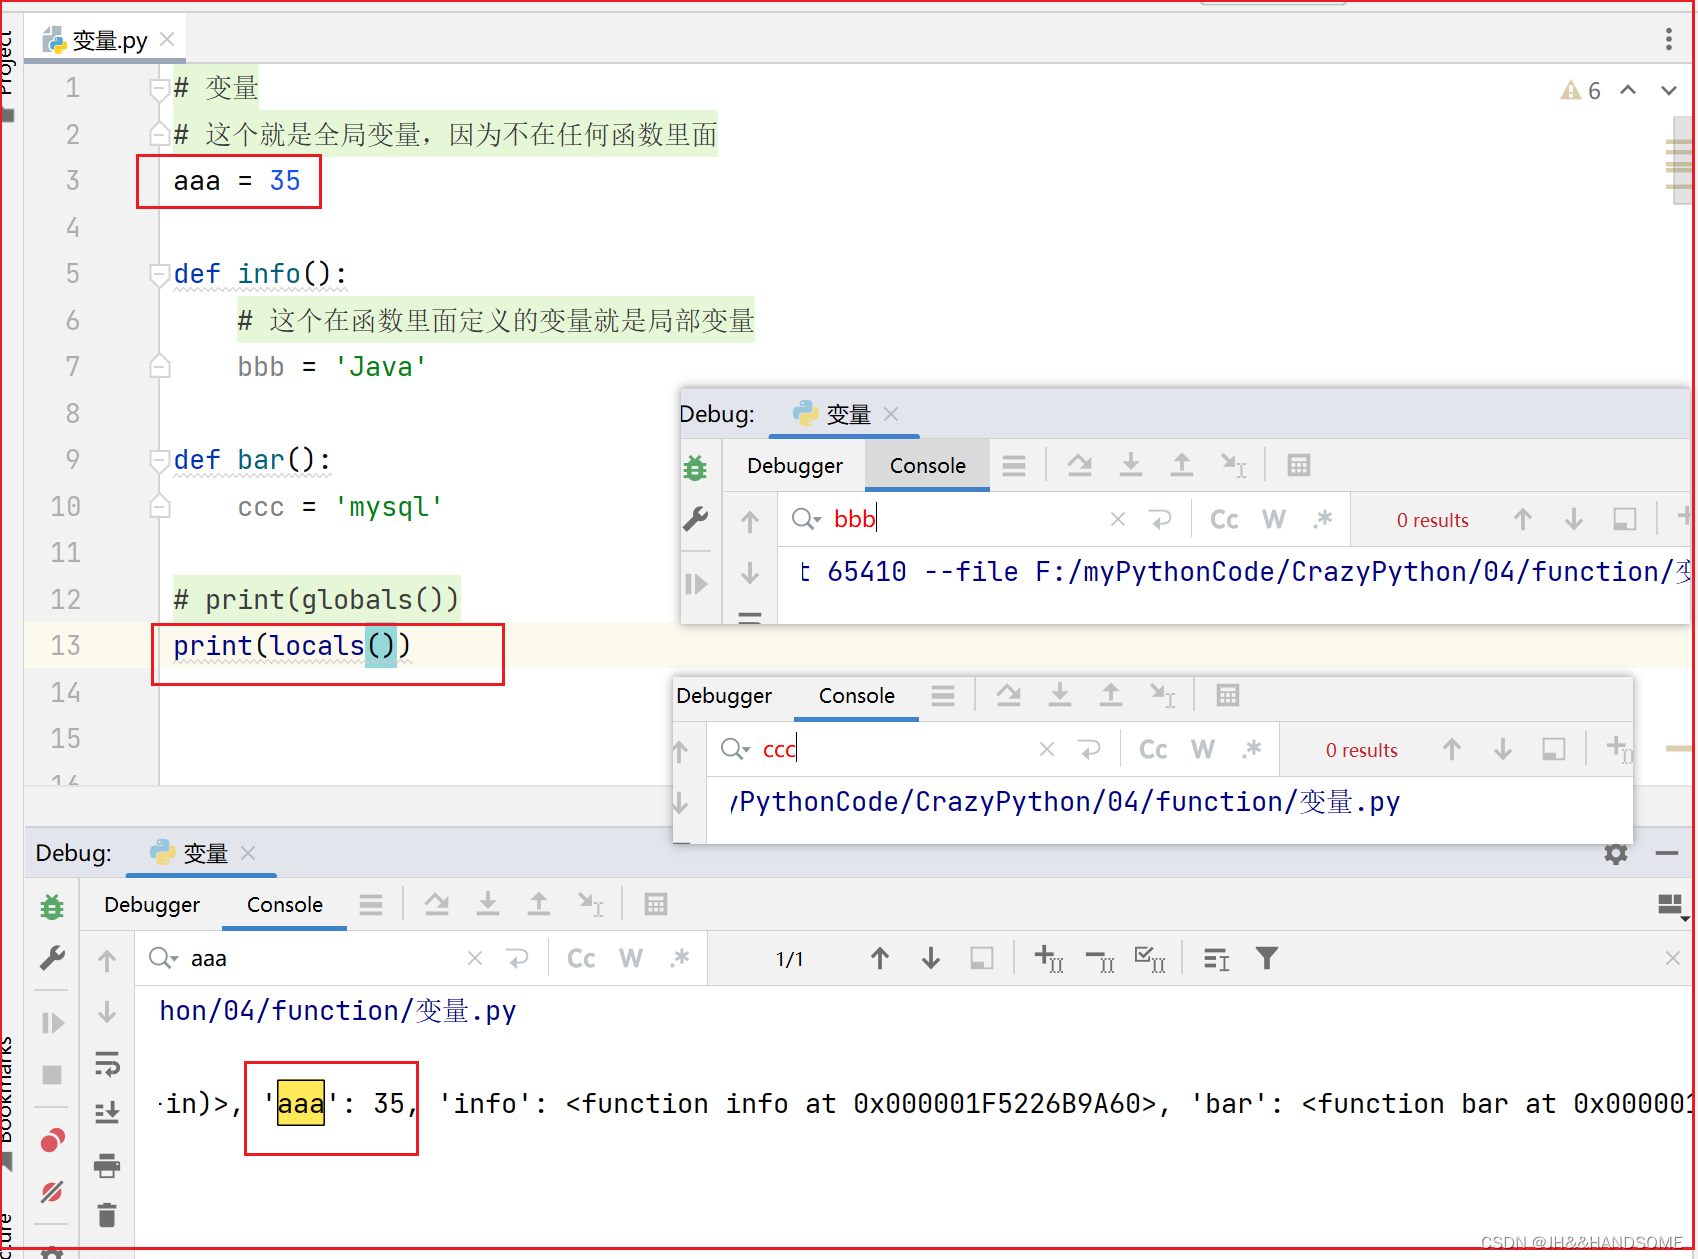The height and width of the screenshot is (1259, 1698).
Task: Select the Debugger tab in the bottom Debug panel
Action: point(152,905)
